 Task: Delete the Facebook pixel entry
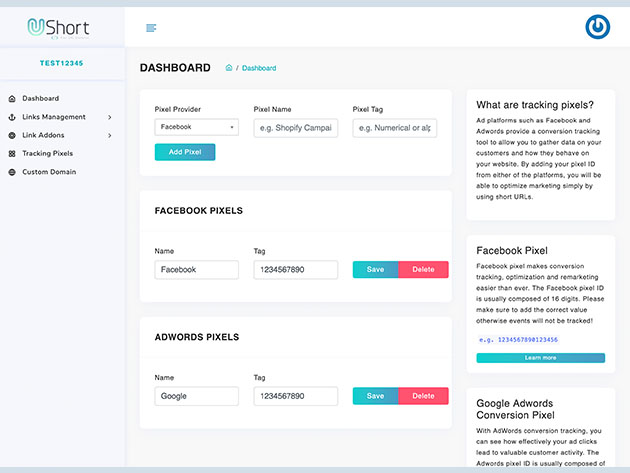[423, 270]
